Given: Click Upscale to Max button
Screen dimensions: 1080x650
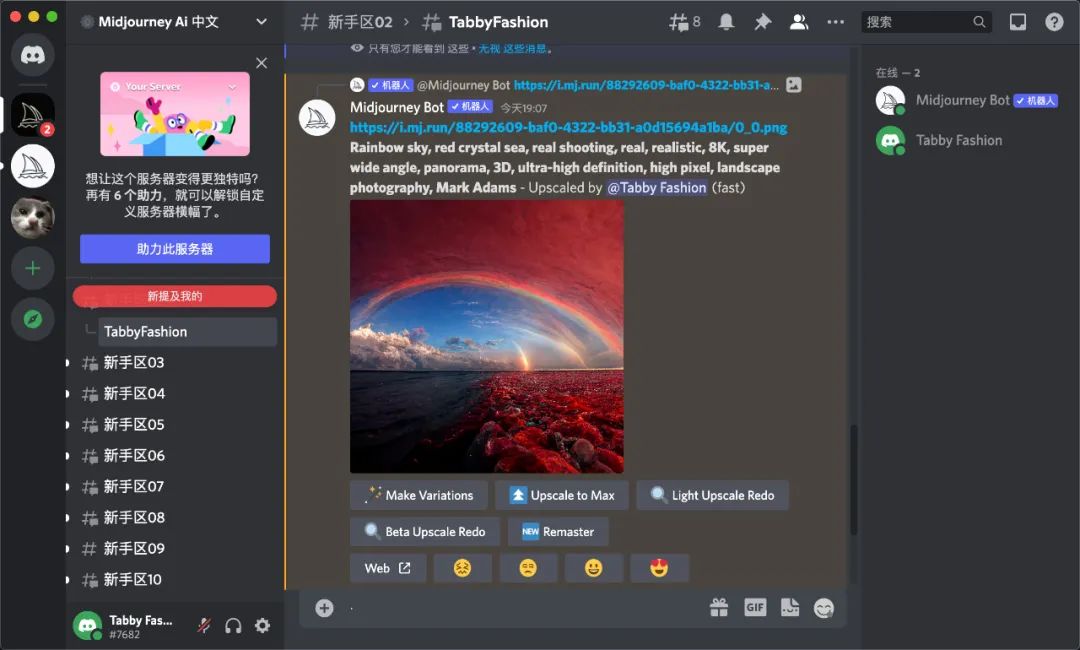Looking at the screenshot, I should point(562,495).
